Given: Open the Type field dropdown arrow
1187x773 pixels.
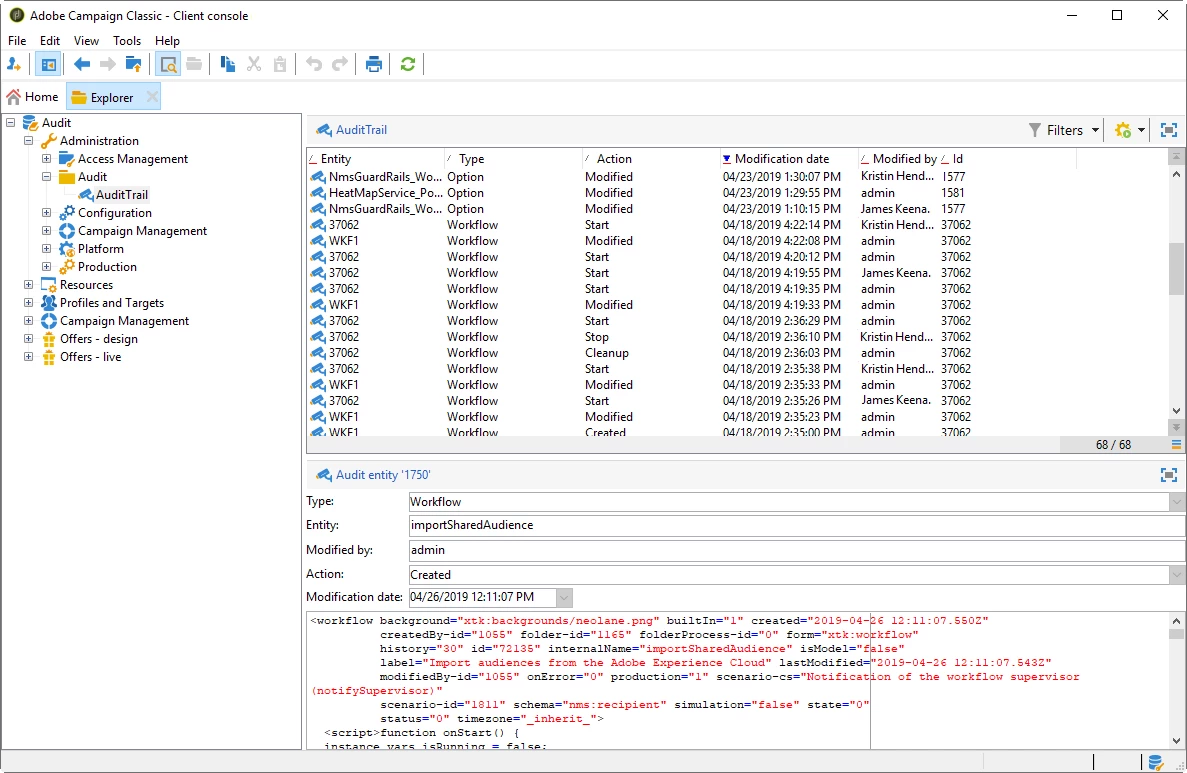Looking at the screenshot, I should tap(1176, 502).
